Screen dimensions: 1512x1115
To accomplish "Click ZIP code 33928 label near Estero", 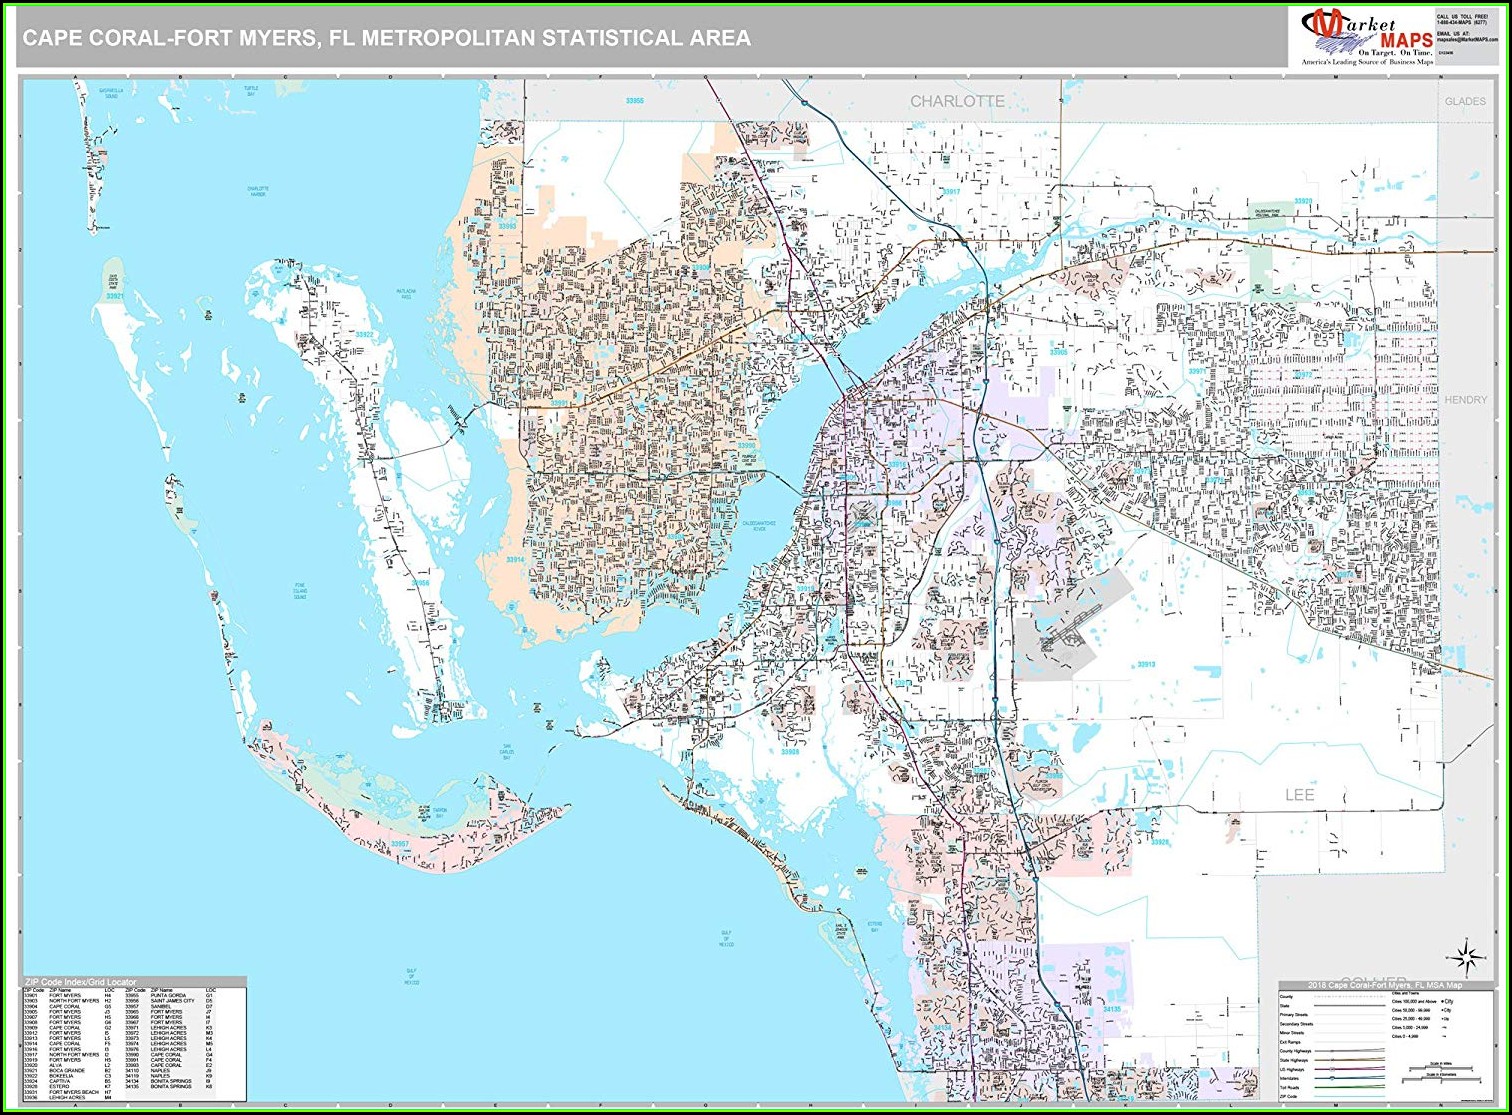I will (x=1158, y=842).
